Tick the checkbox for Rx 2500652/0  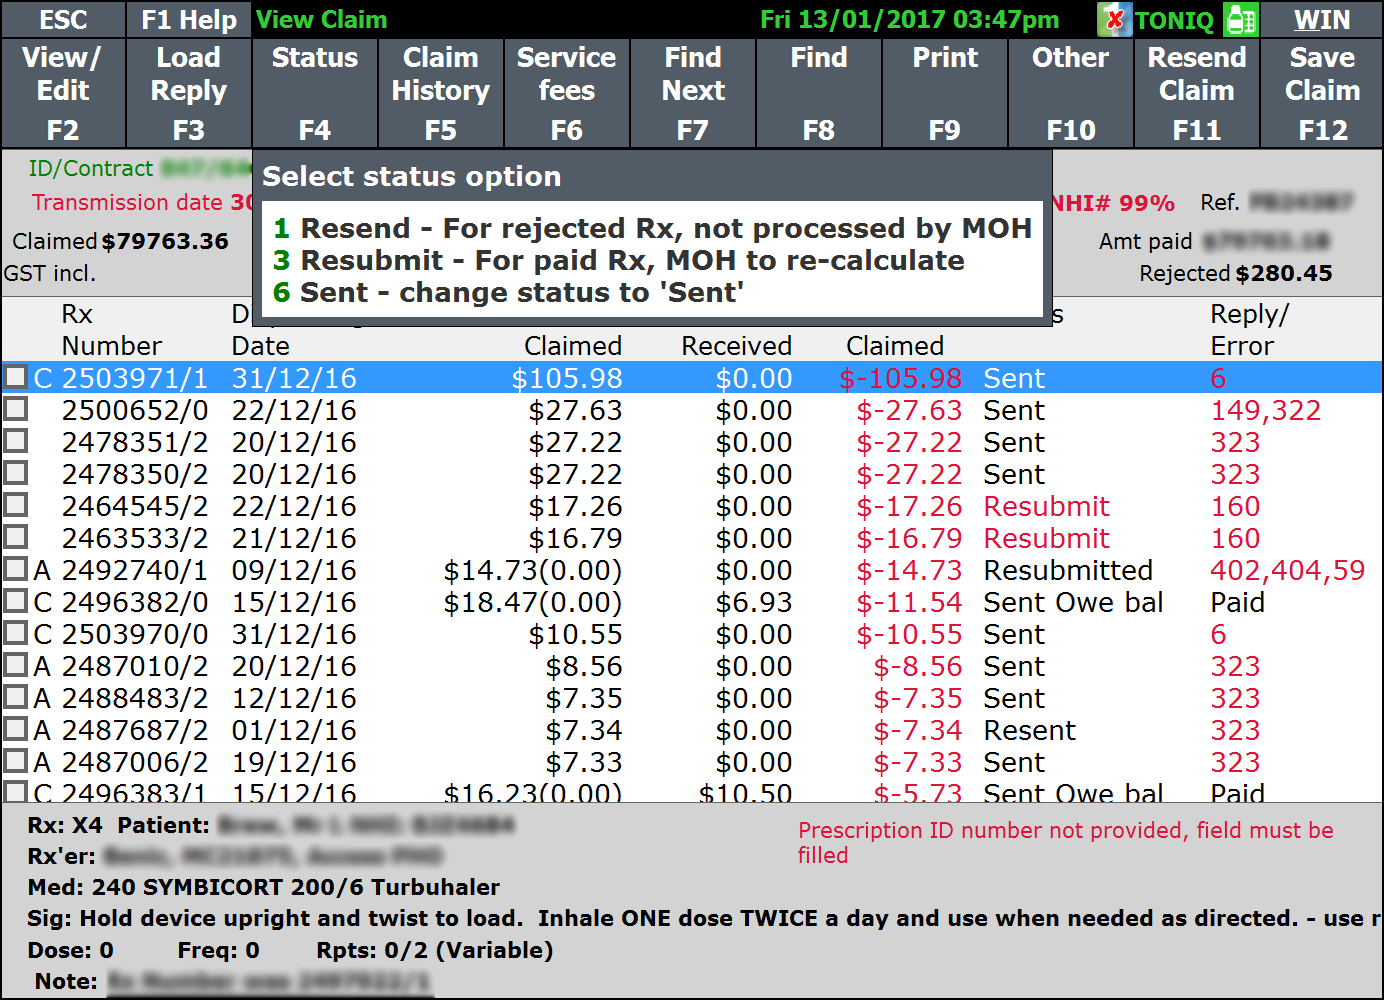16,409
